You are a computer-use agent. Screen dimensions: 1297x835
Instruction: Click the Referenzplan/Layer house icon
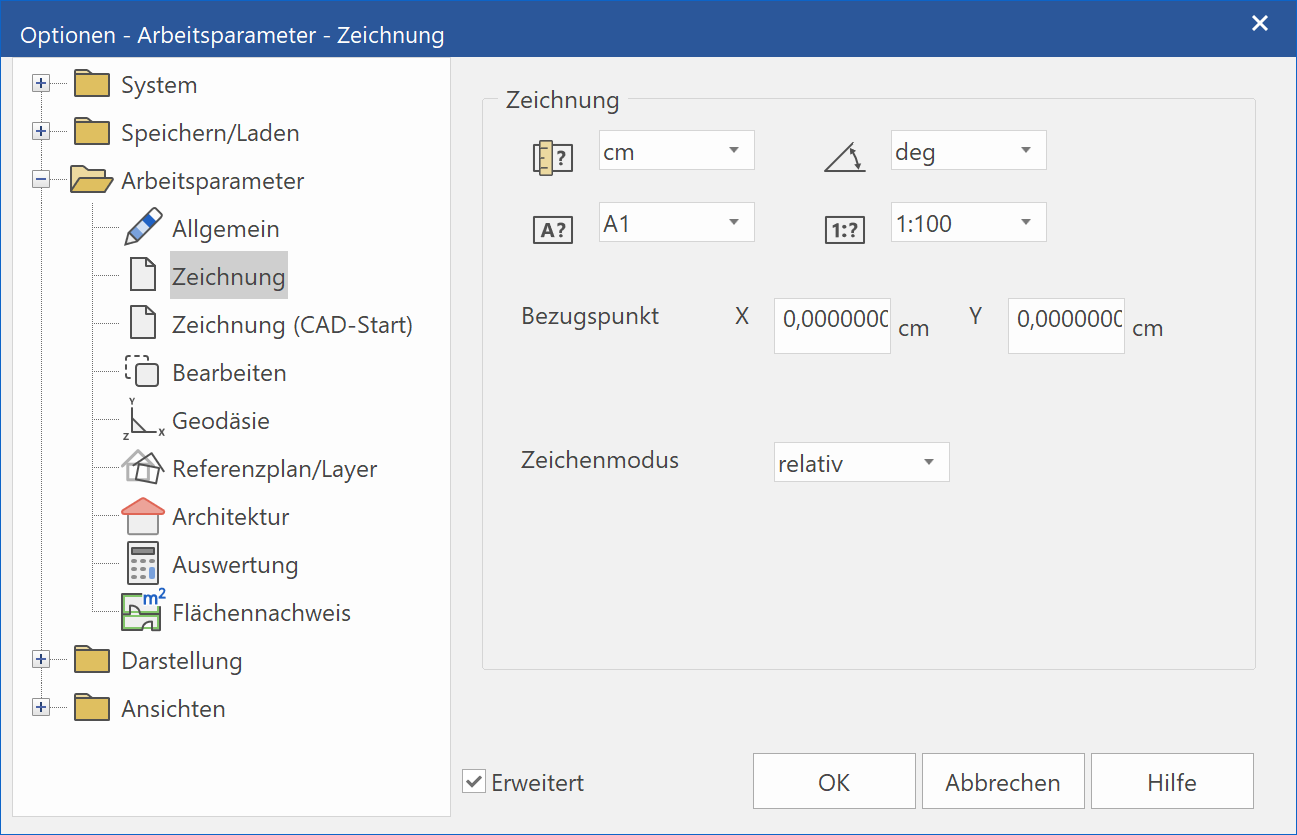[142, 468]
